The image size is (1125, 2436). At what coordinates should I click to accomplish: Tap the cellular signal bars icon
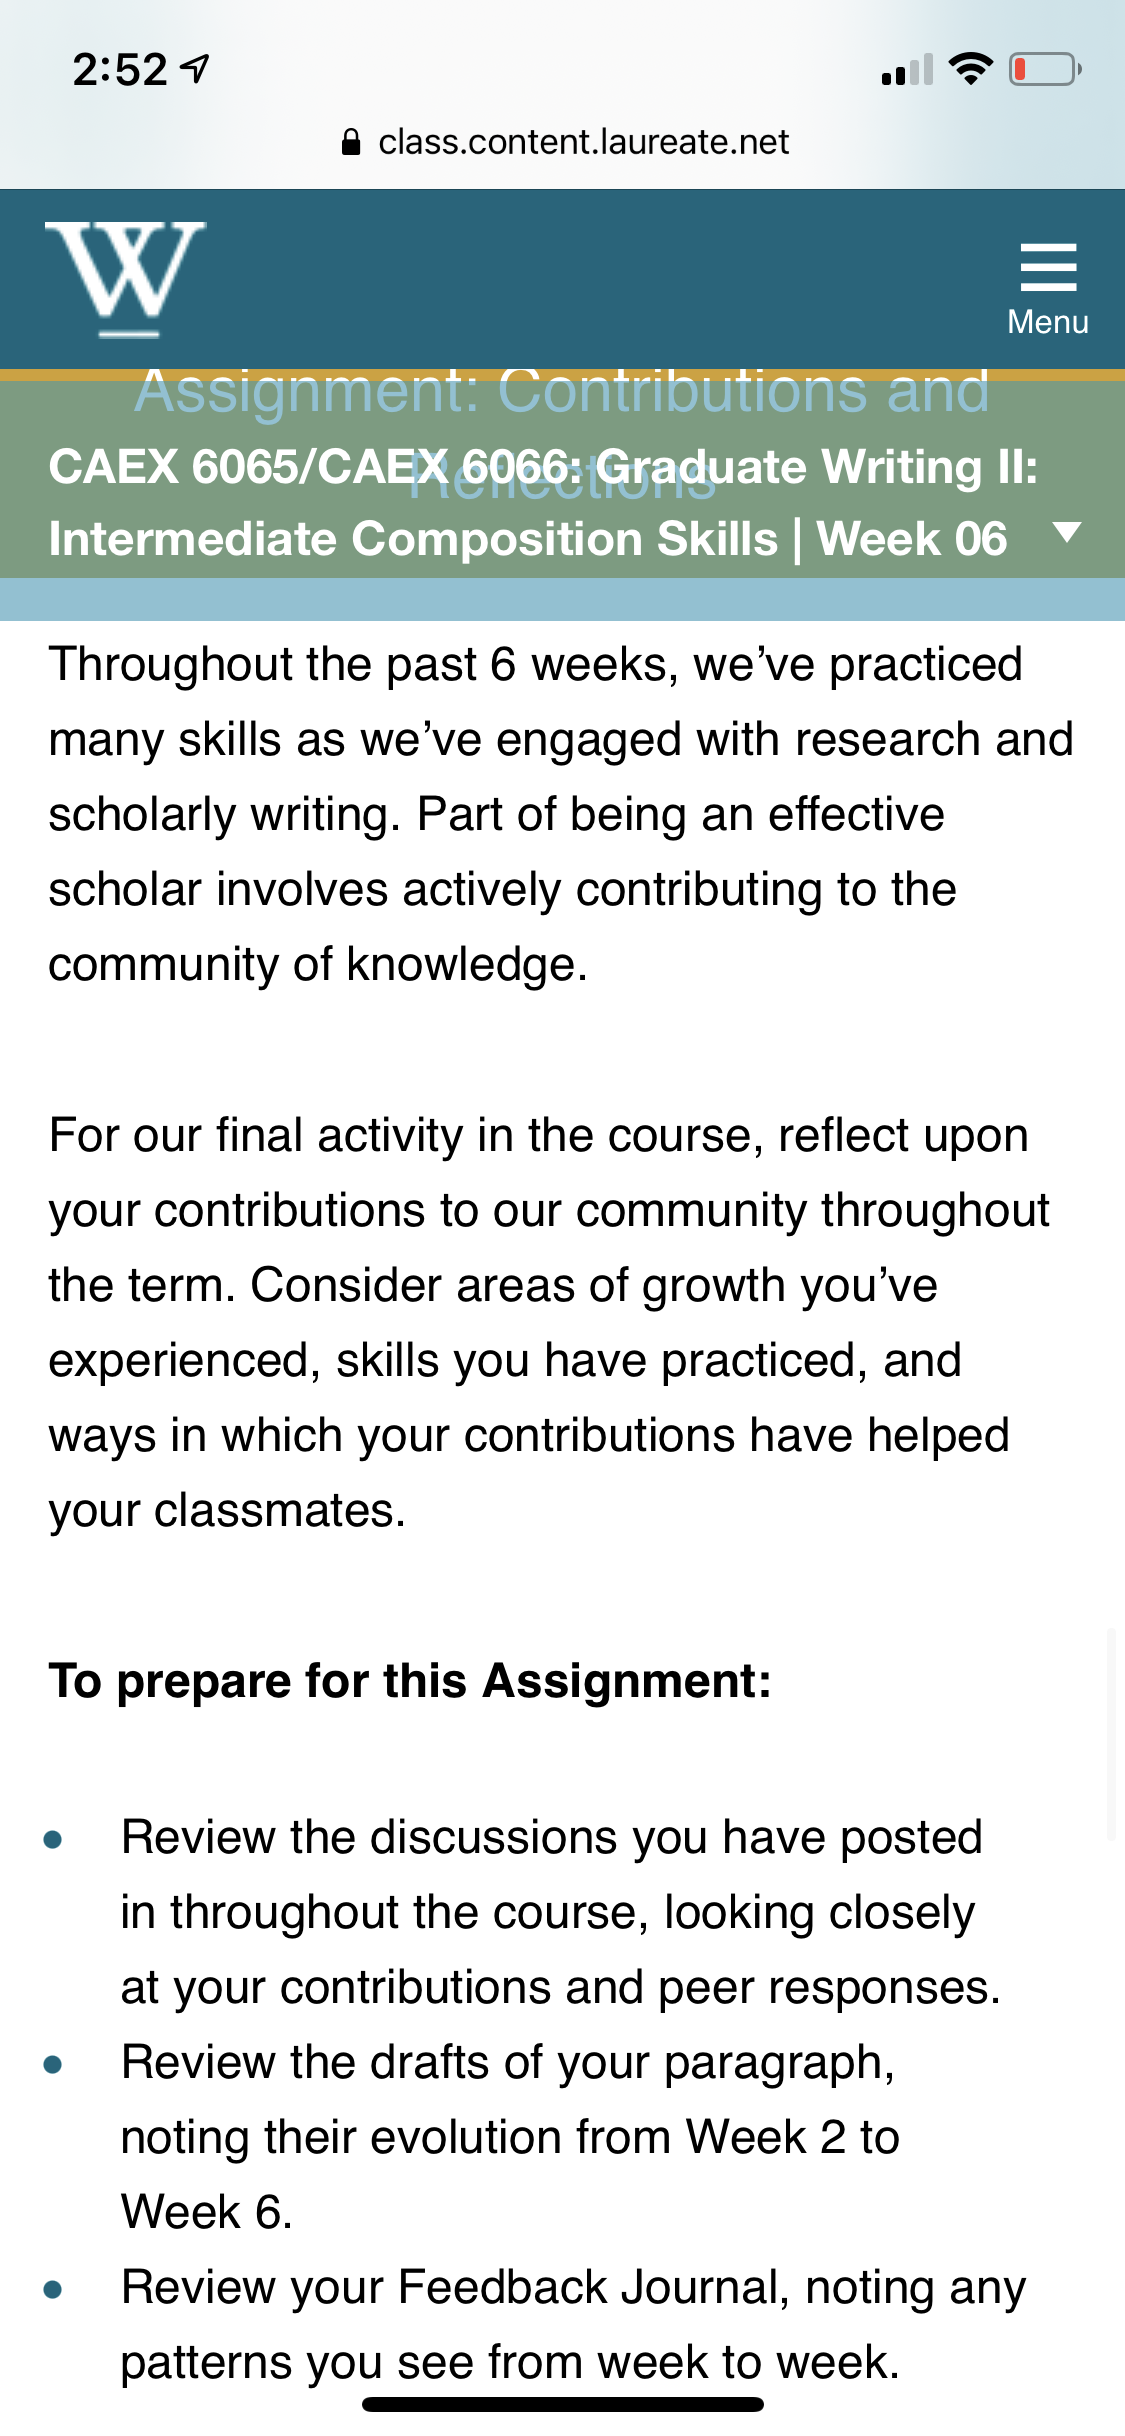[907, 69]
